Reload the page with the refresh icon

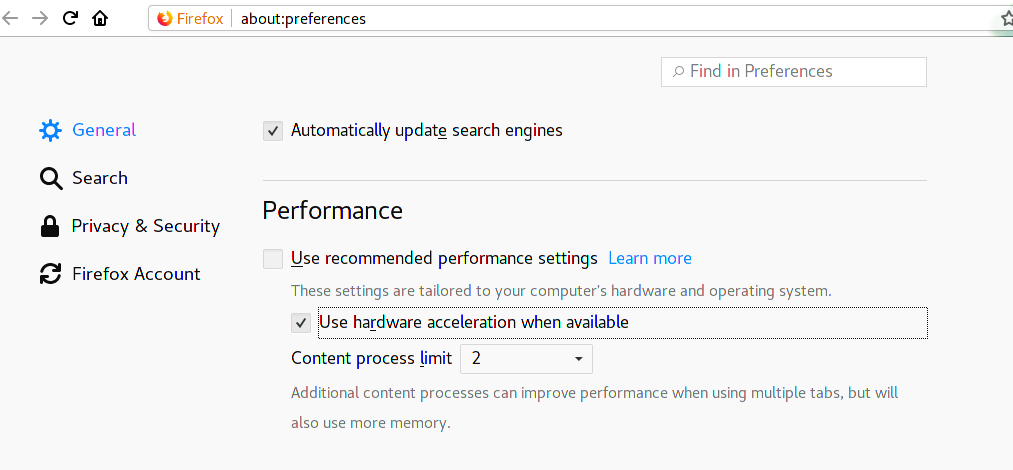[x=70, y=18]
